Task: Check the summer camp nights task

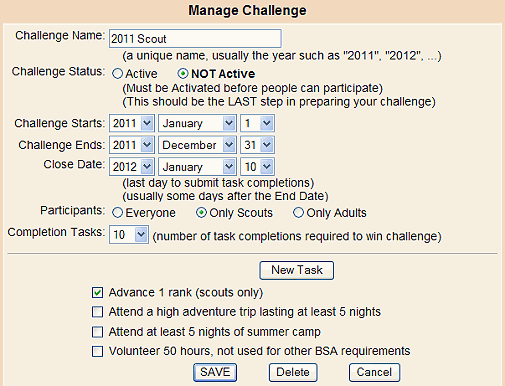Action: click(x=97, y=332)
